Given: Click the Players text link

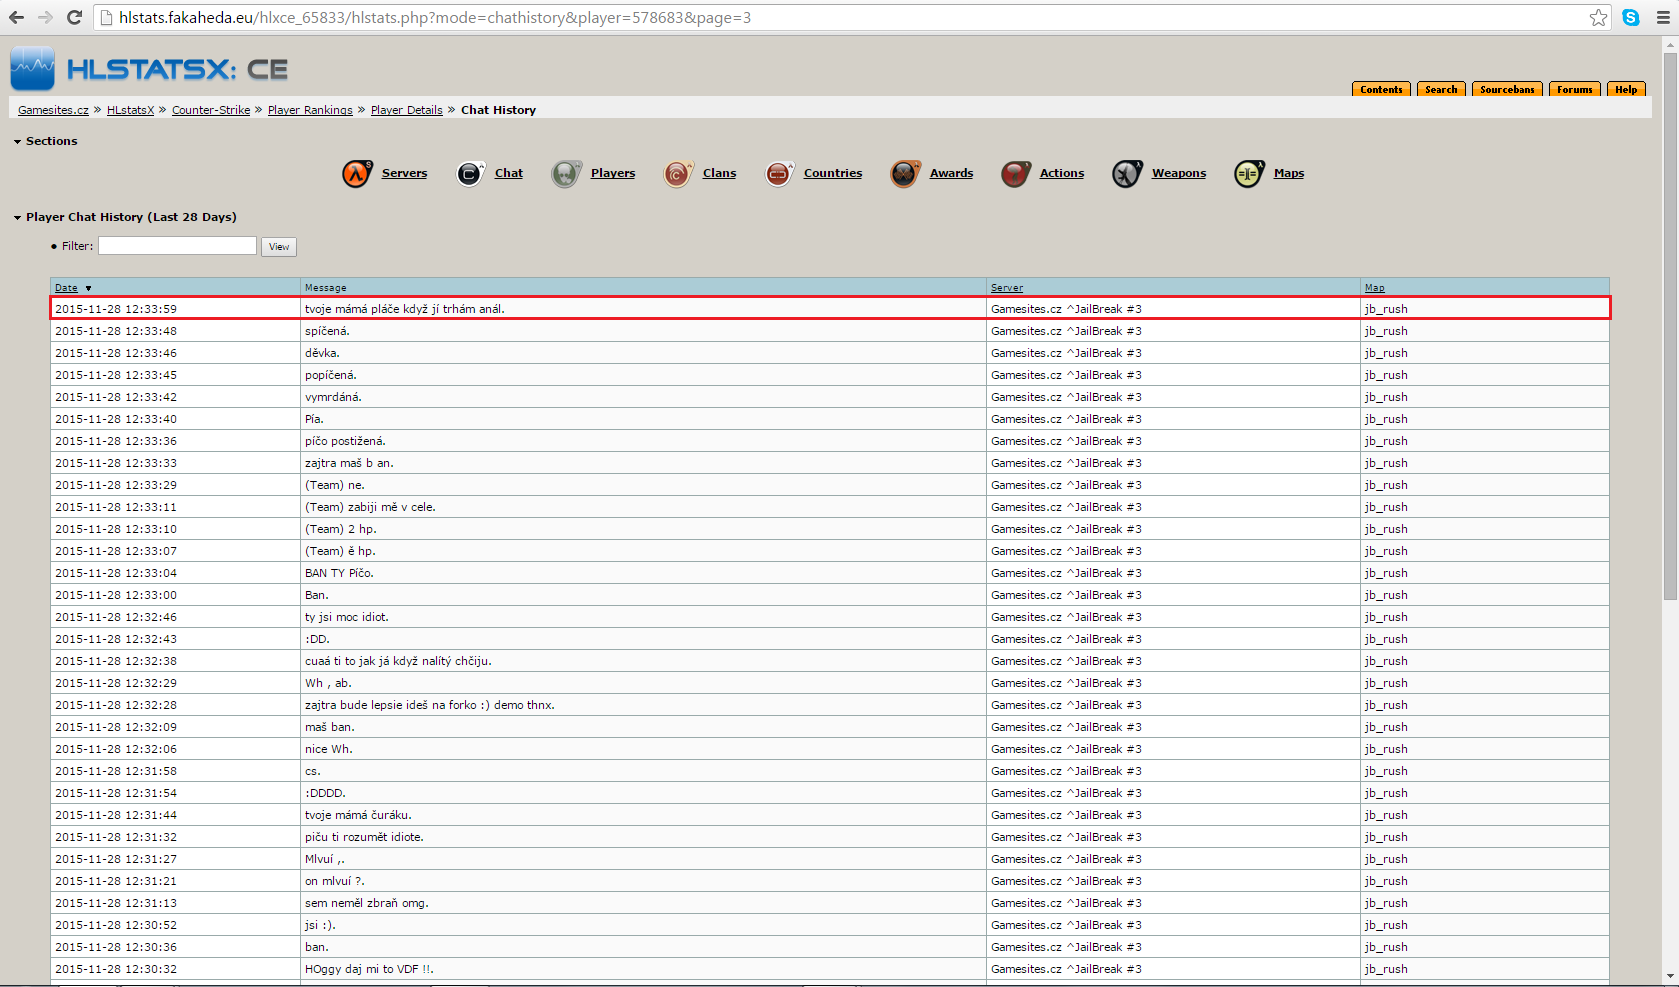Looking at the screenshot, I should 613,173.
